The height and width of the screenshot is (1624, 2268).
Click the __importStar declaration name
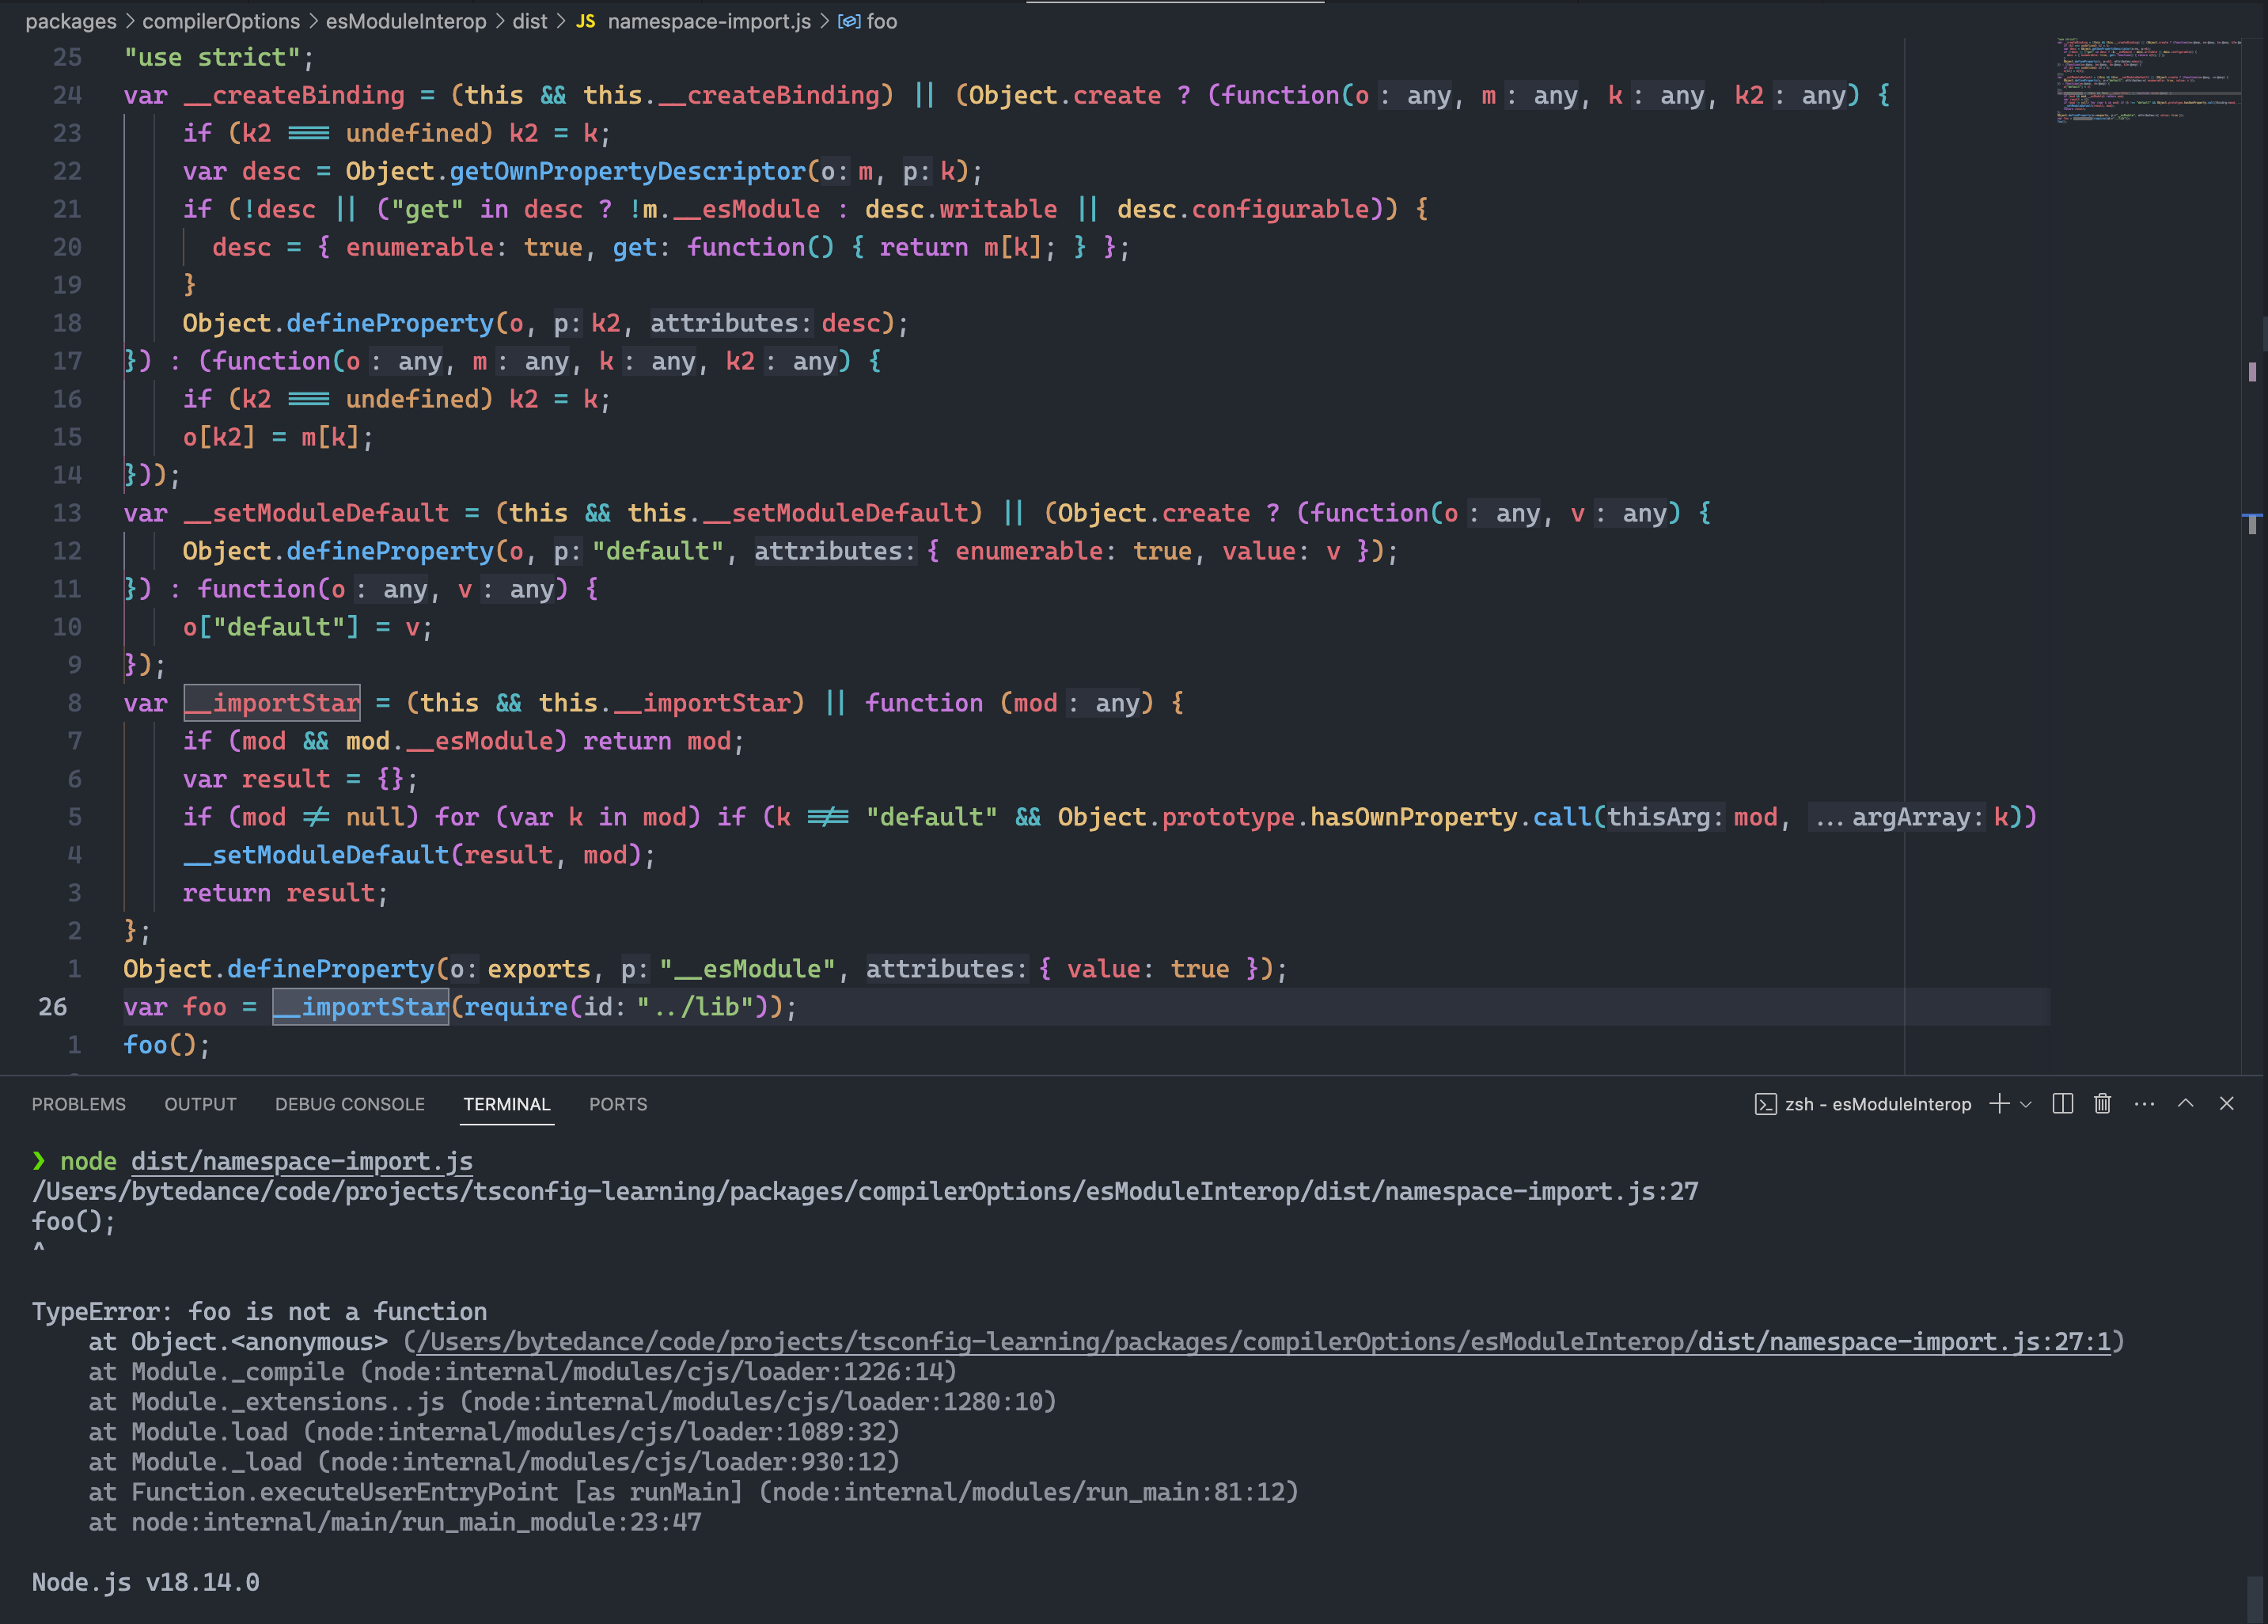click(272, 703)
